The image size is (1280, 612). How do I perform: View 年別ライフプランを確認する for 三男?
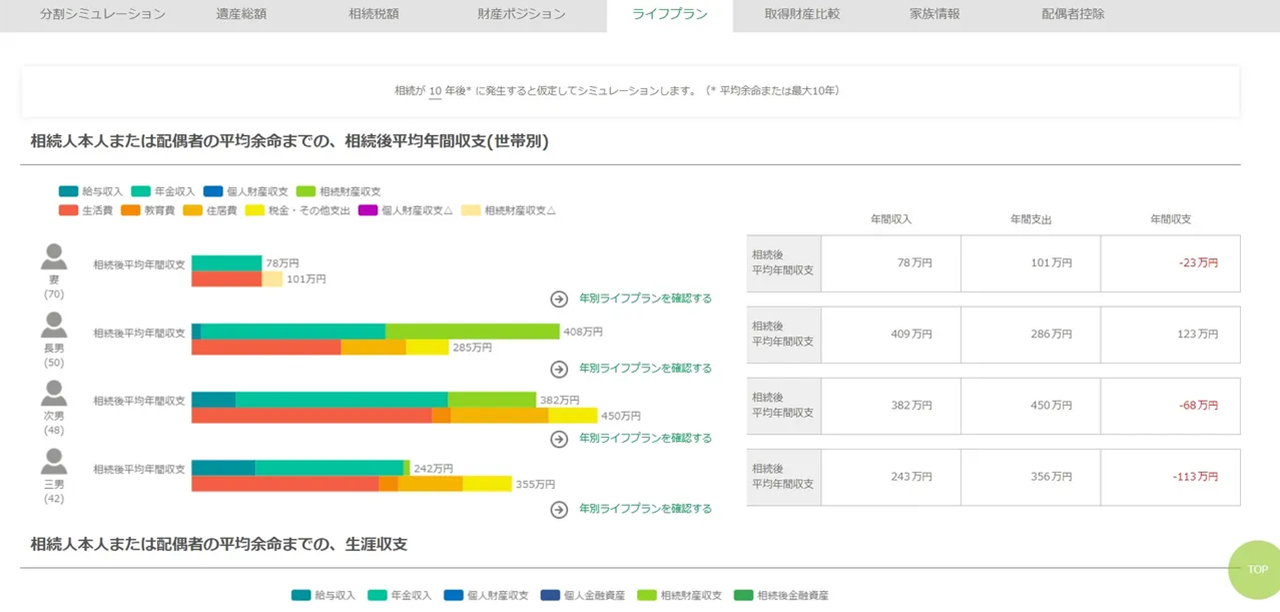(x=645, y=509)
